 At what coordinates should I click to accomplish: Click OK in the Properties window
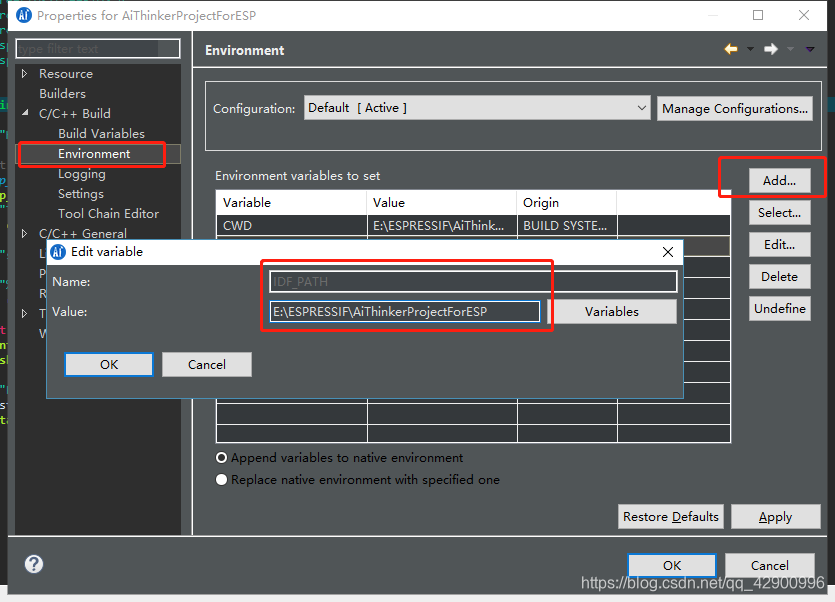pyautogui.click(x=672, y=565)
